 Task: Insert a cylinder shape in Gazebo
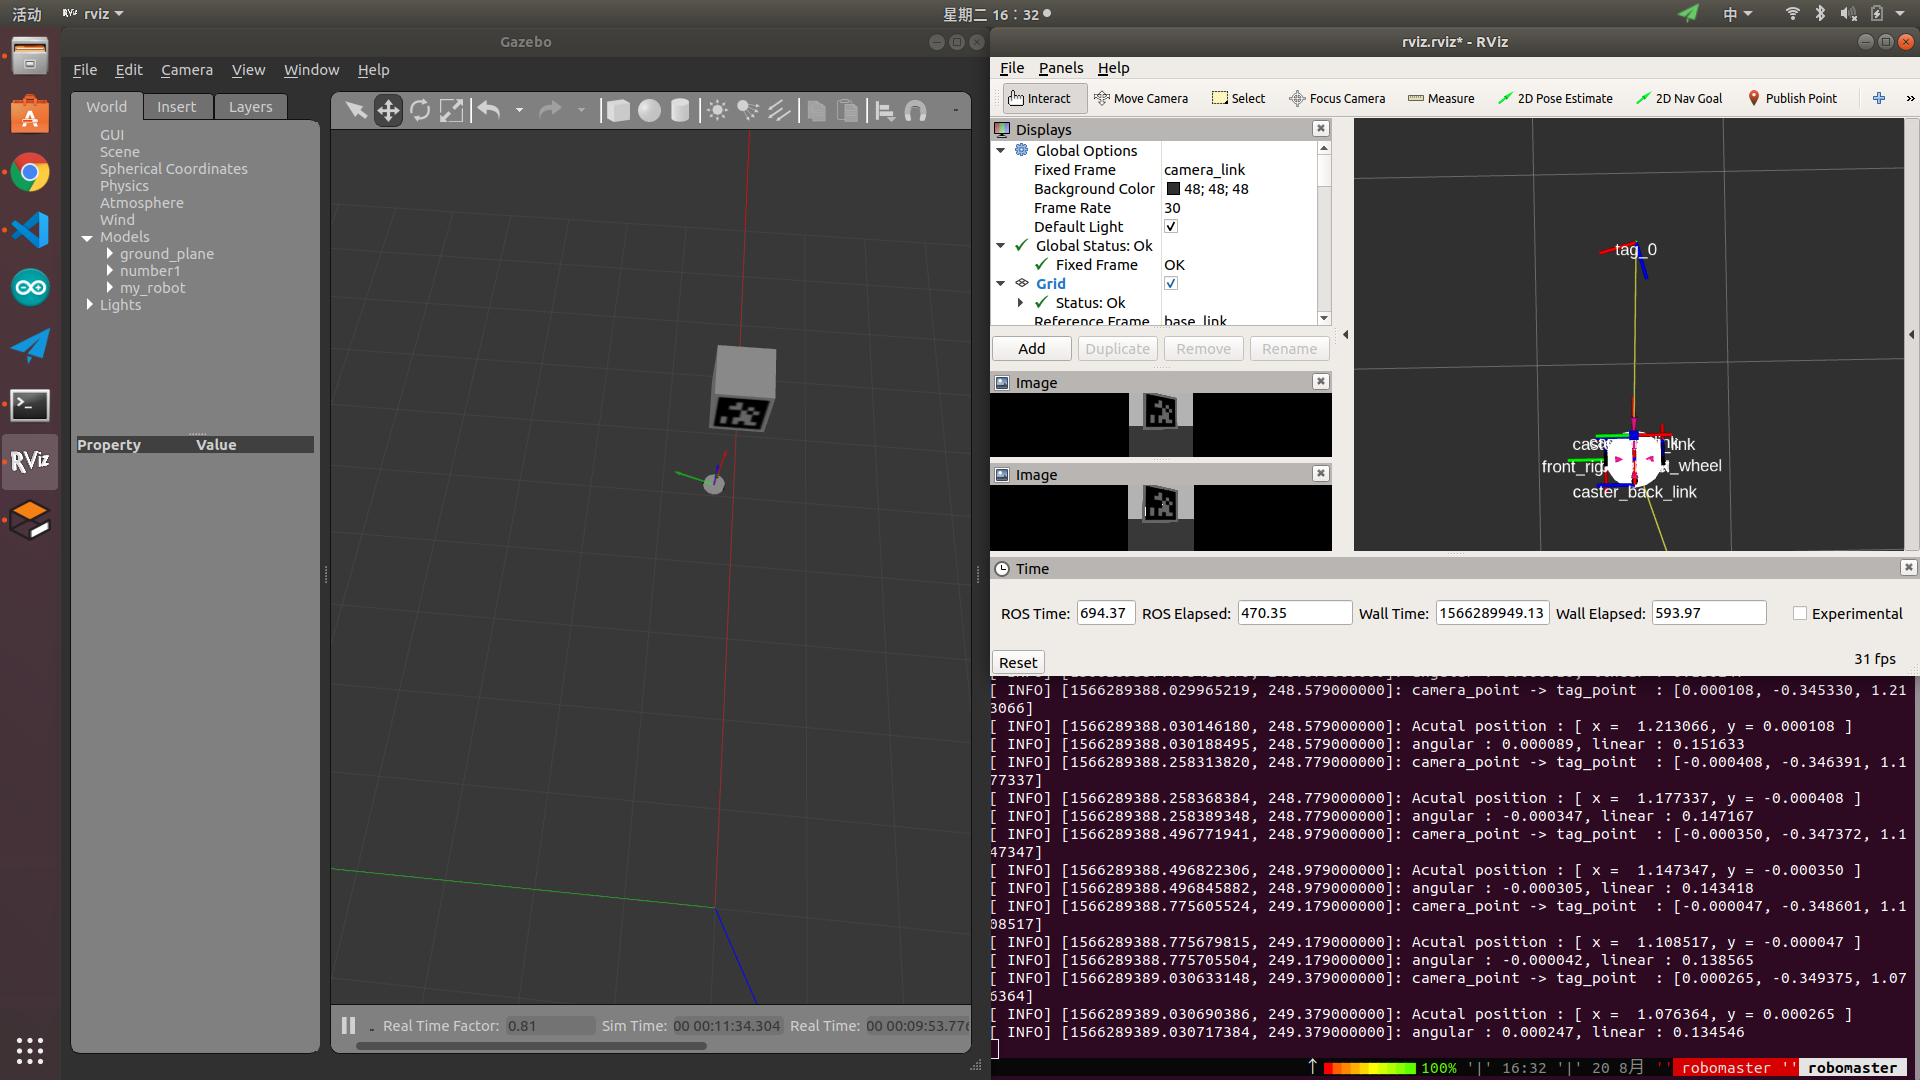(680, 111)
